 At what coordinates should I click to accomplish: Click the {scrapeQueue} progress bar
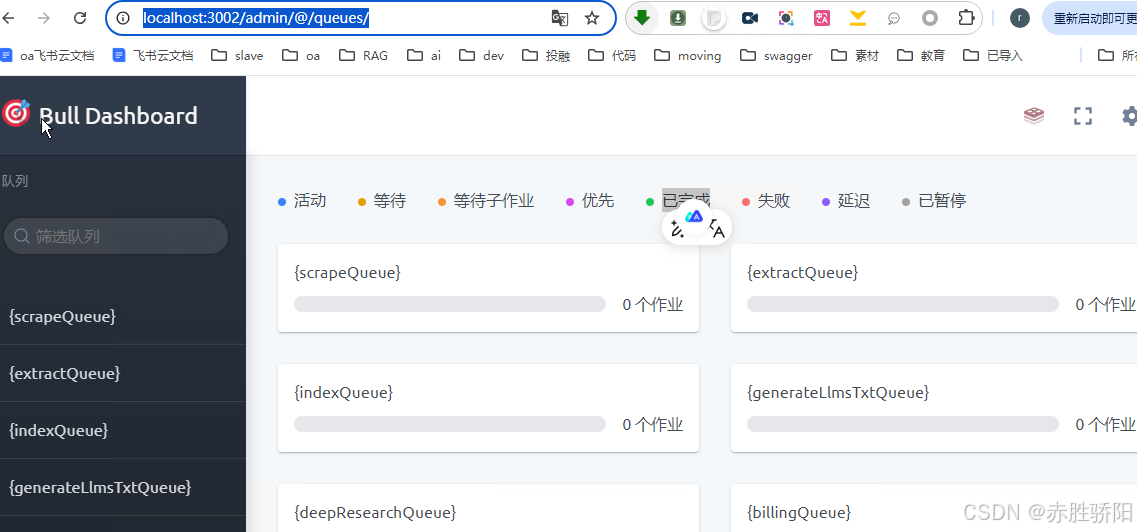pos(450,304)
